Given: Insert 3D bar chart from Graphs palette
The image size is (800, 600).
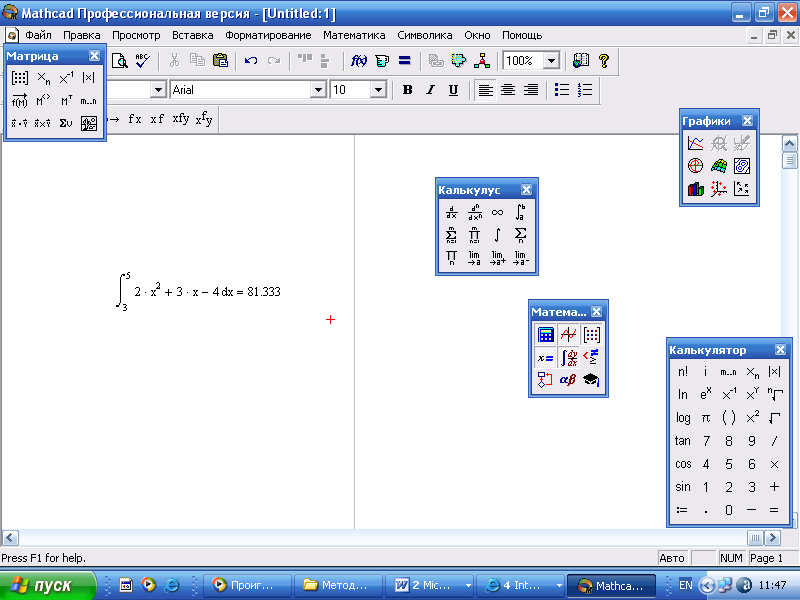Looking at the screenshot, I should click(x=695, y=189).
